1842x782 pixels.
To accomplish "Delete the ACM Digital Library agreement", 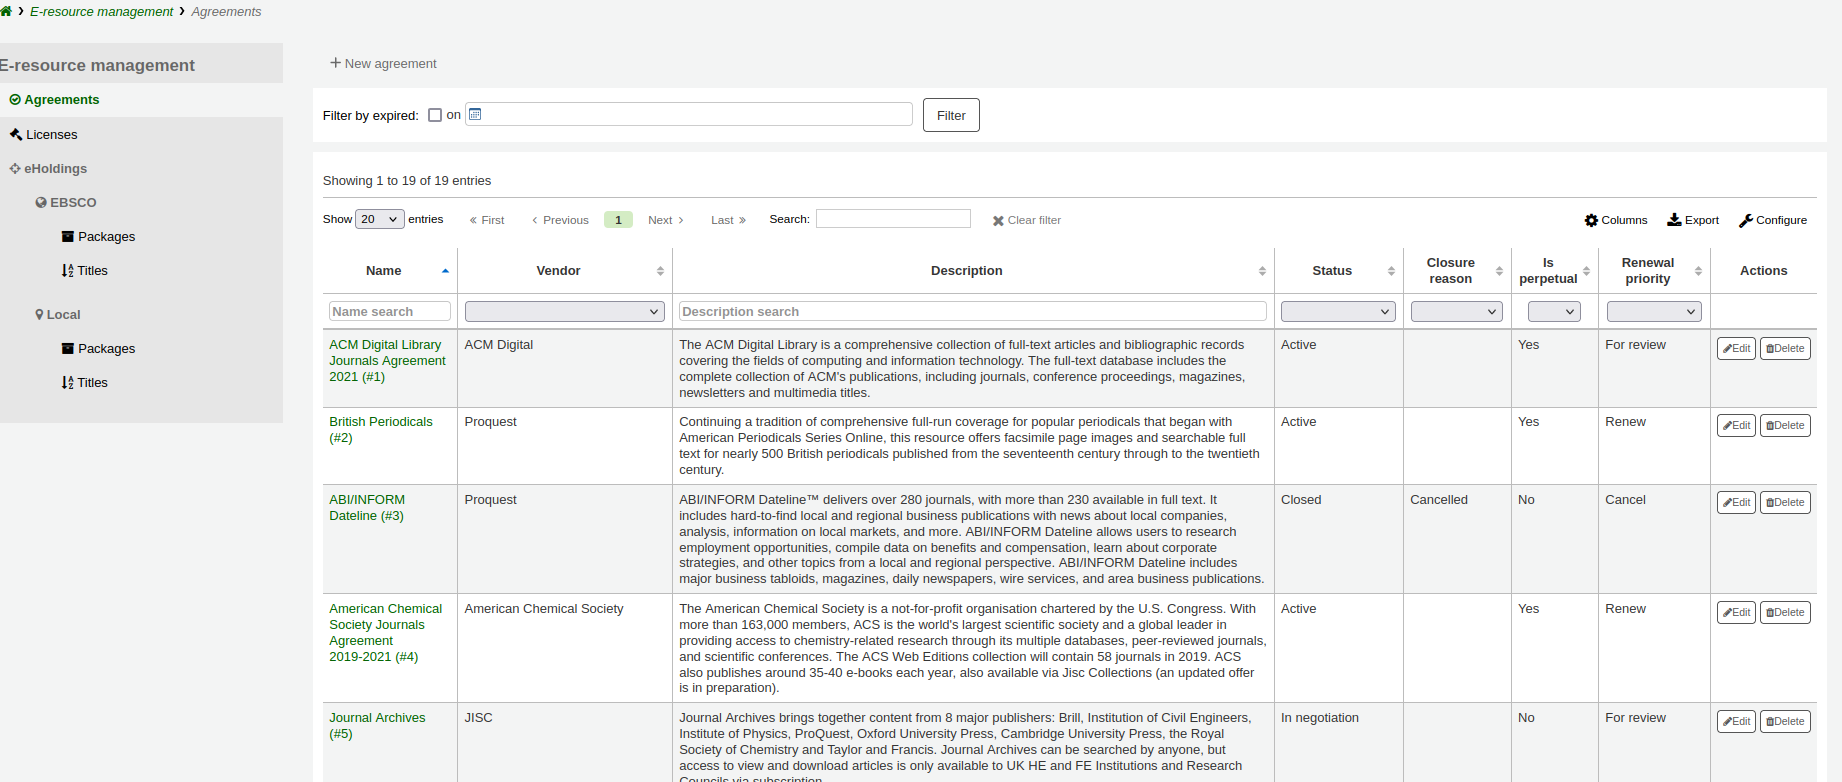I will [x=1785, y=349].
